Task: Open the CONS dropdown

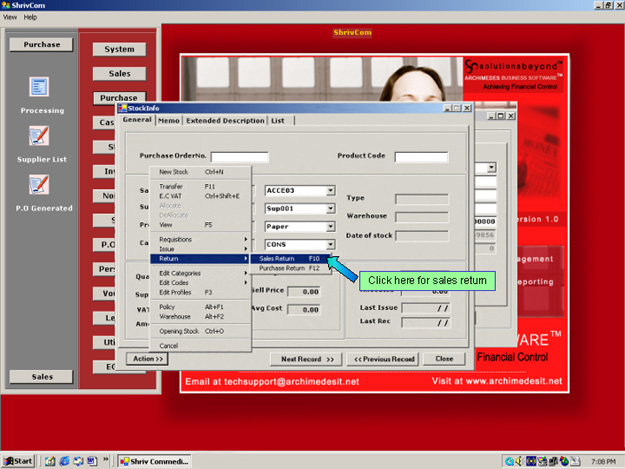Action: (330, 244)
